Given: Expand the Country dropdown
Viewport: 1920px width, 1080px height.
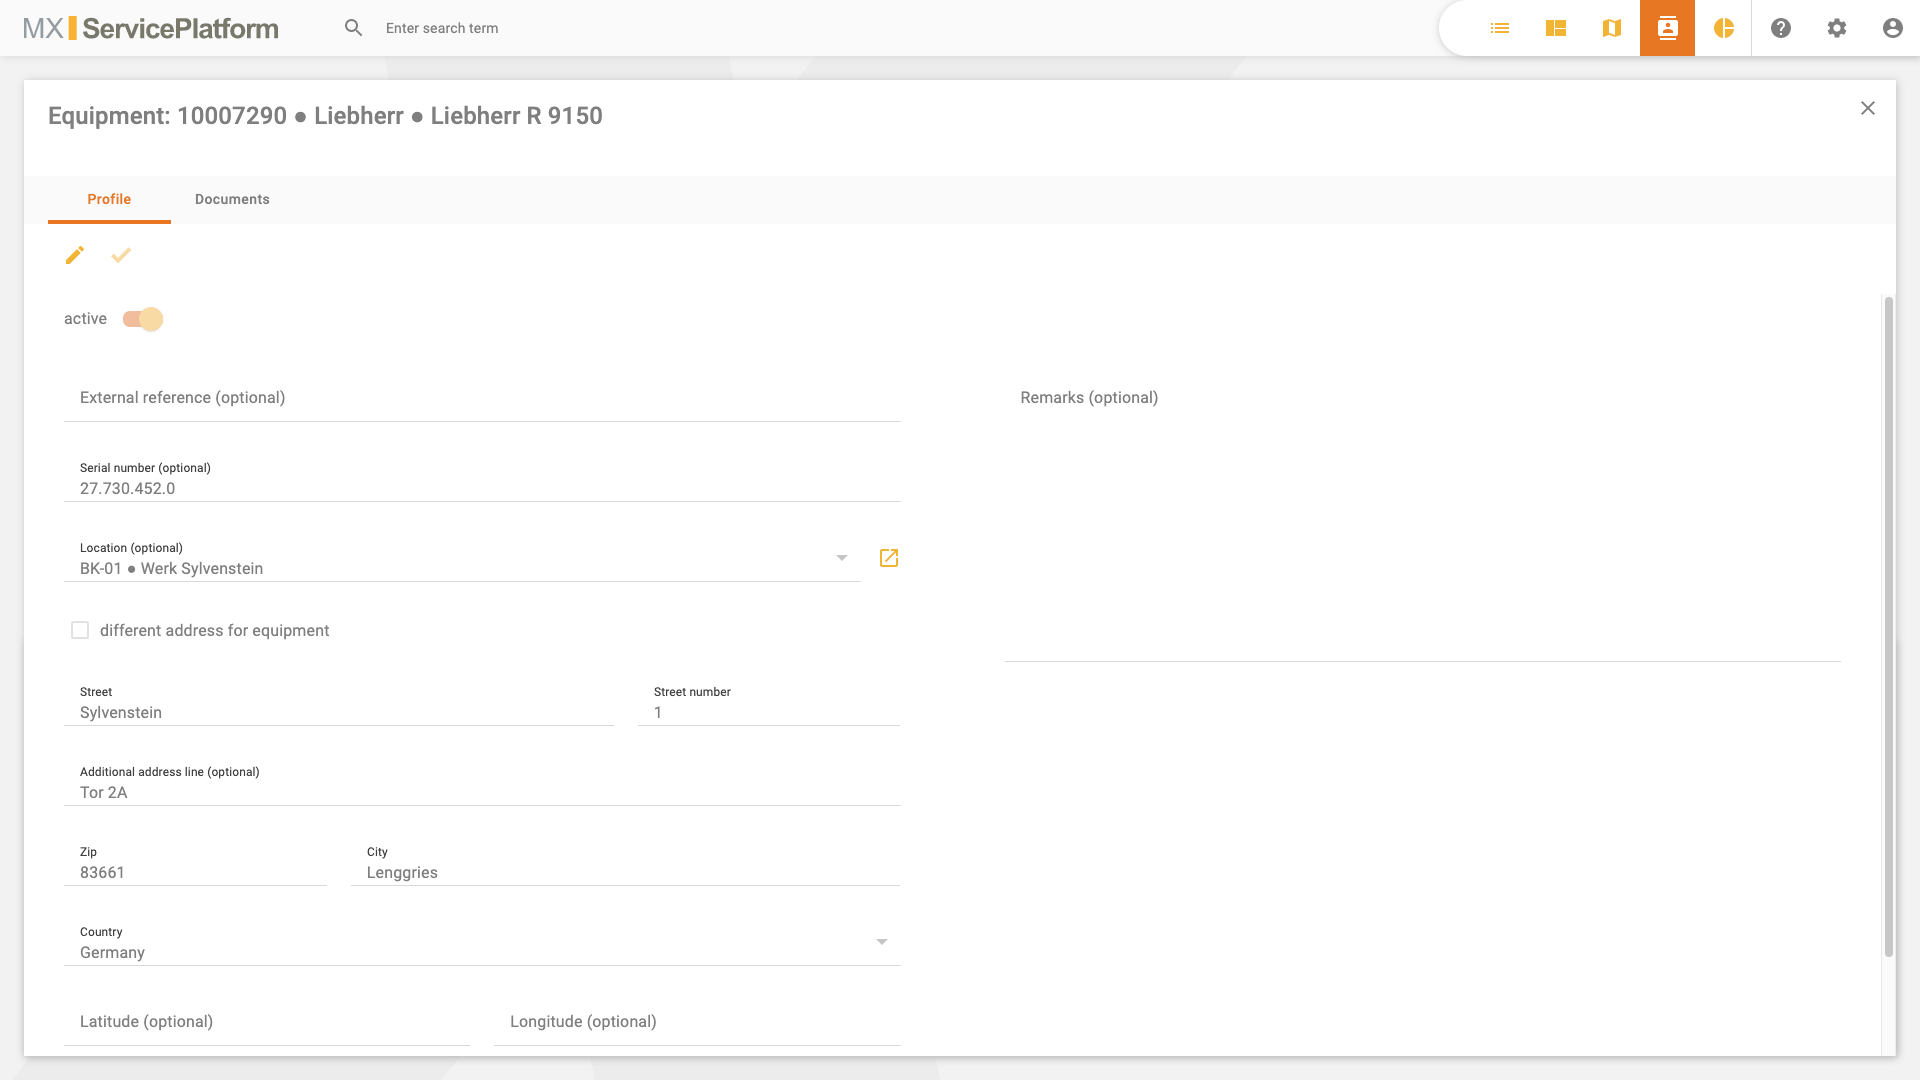Looking at the screenshot, I should [x=882, y=942].
